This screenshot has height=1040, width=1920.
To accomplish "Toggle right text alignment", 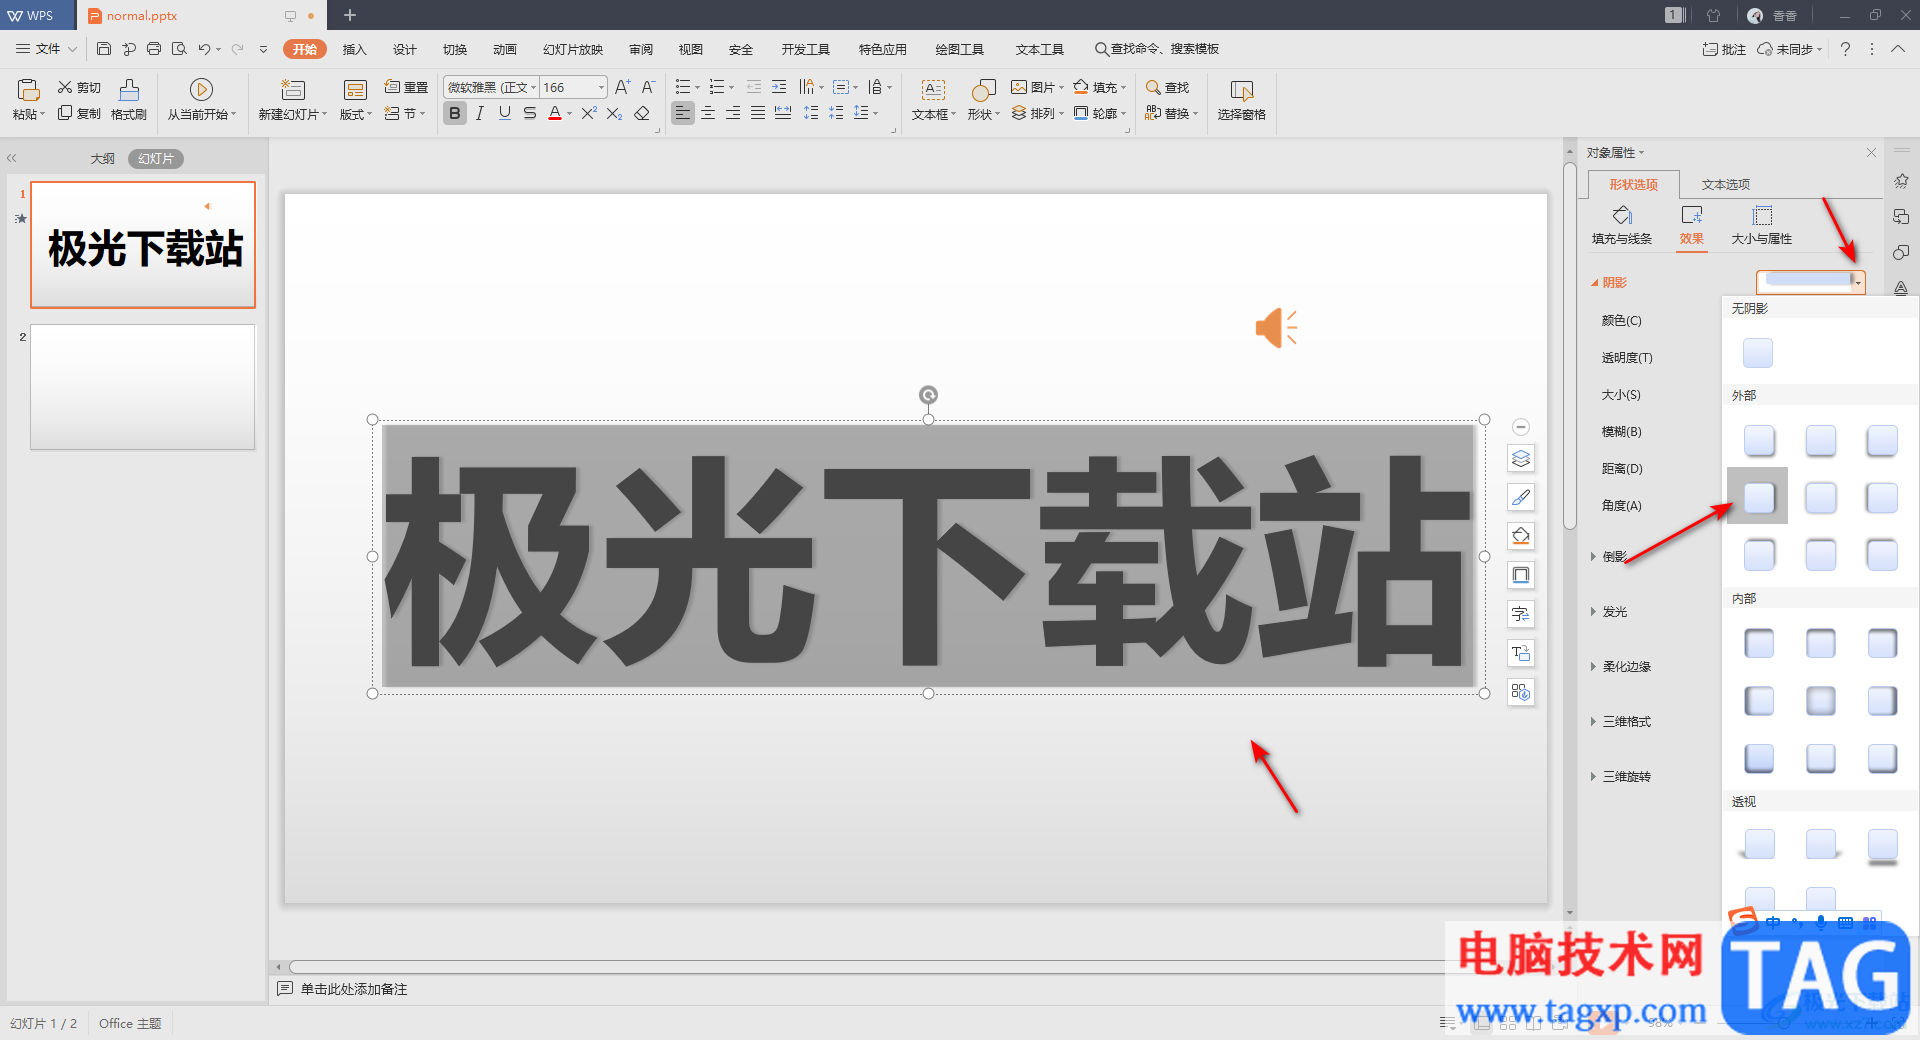I will pyautogui.click(x=733, y=113).
